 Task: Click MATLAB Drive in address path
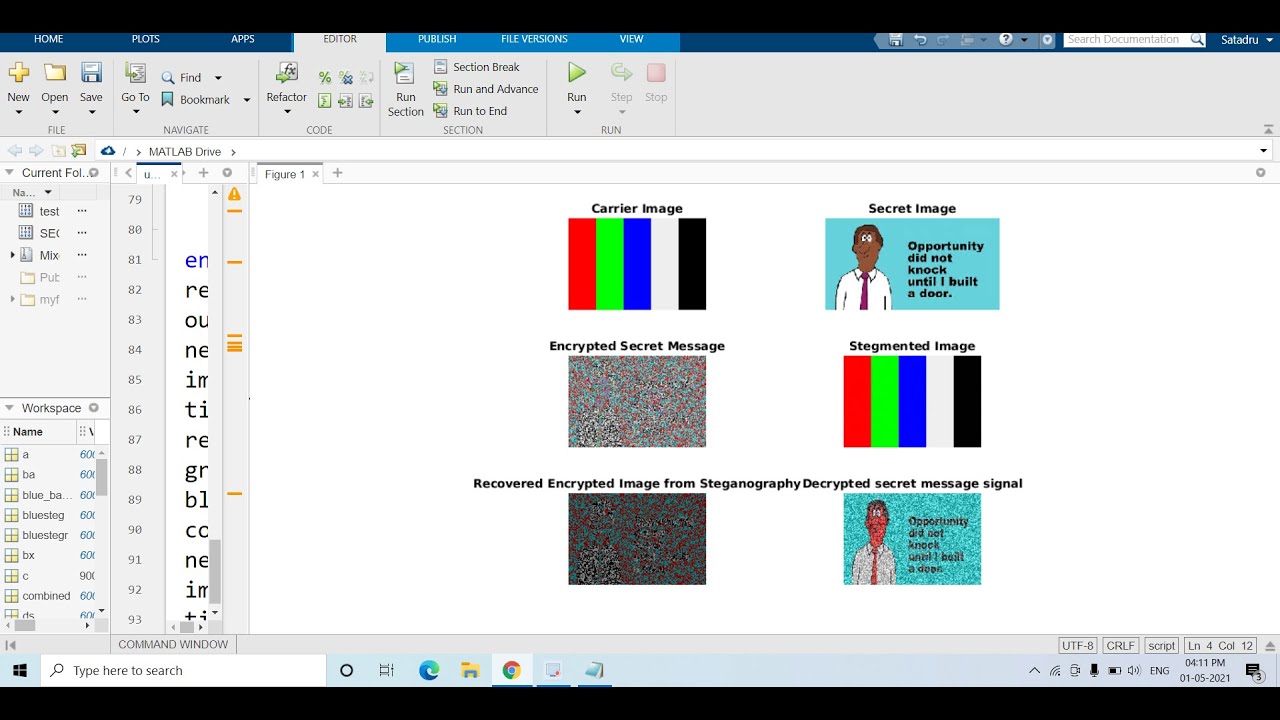click(x=185, y=152)
